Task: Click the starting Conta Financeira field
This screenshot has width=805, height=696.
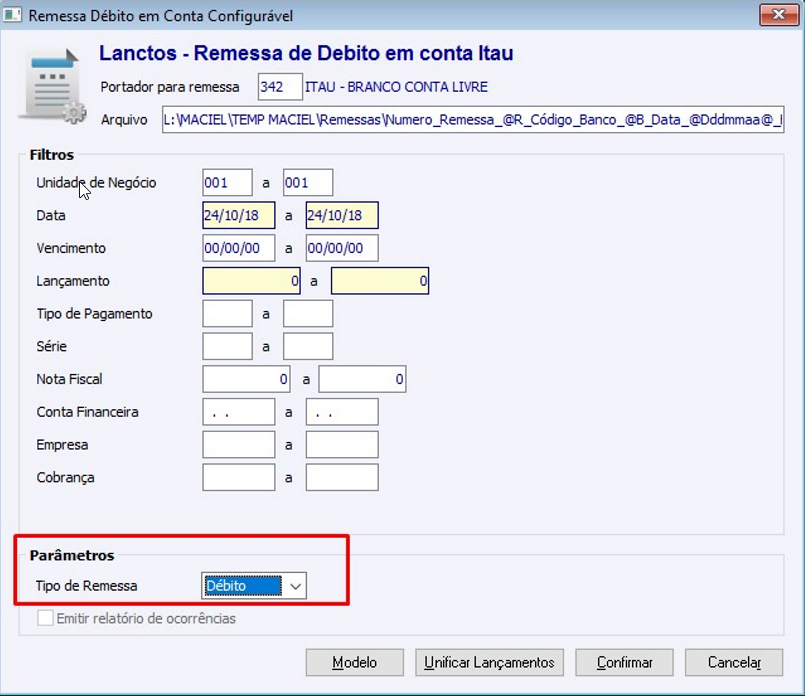Action: (239, 412)
